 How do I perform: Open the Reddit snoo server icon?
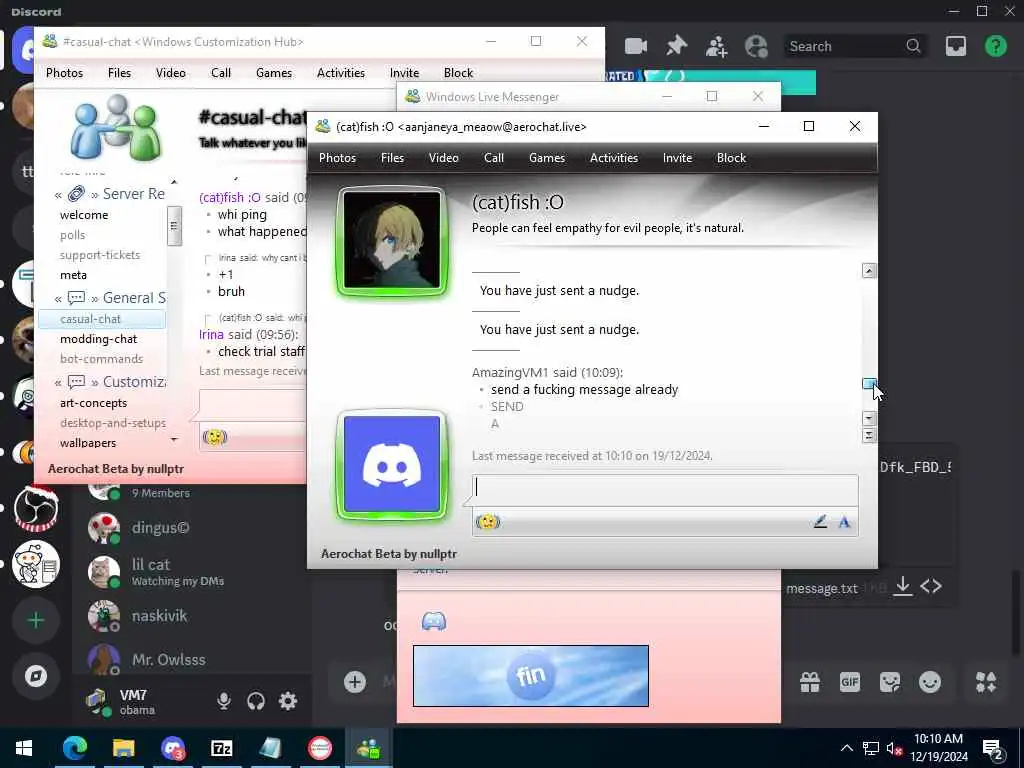point(36,564)
